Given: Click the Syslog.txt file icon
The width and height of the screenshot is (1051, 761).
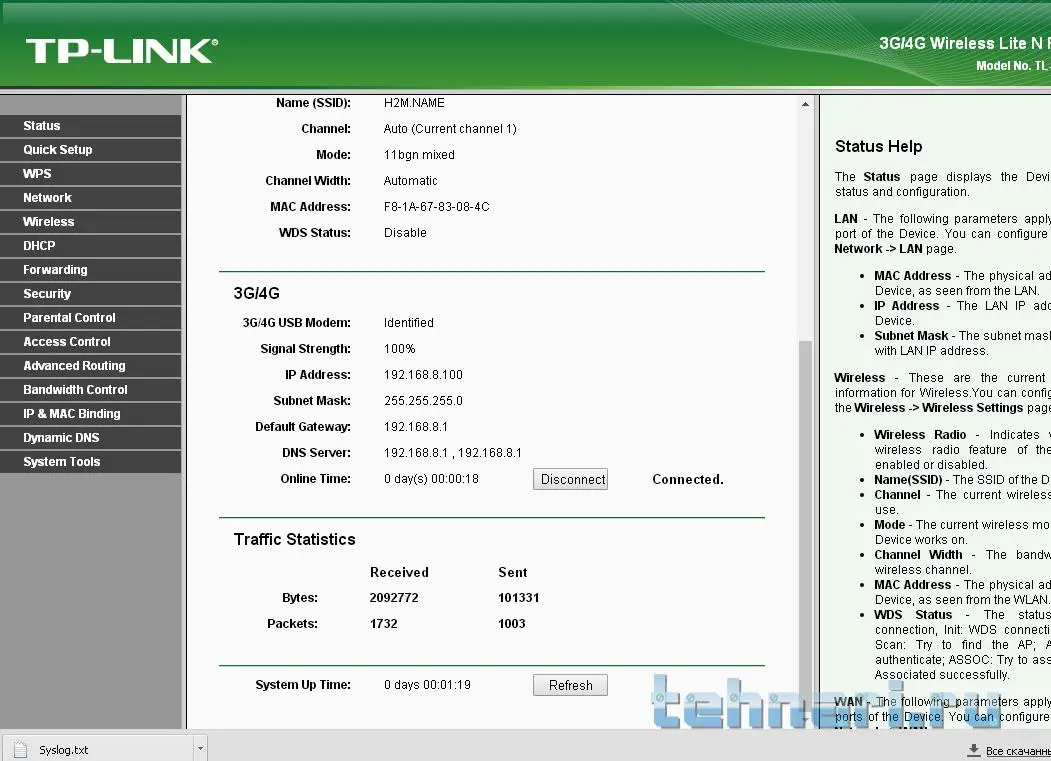Looking at the screenshot, I should pyautogui.click(x=21, y=750).
